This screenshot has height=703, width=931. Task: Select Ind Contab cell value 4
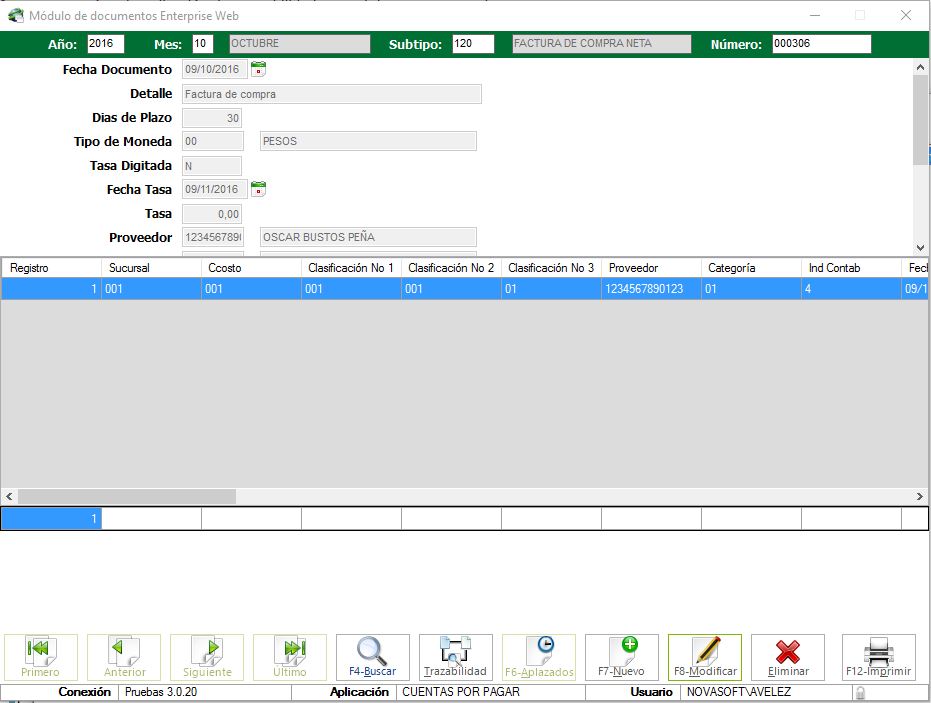point(851,289)
